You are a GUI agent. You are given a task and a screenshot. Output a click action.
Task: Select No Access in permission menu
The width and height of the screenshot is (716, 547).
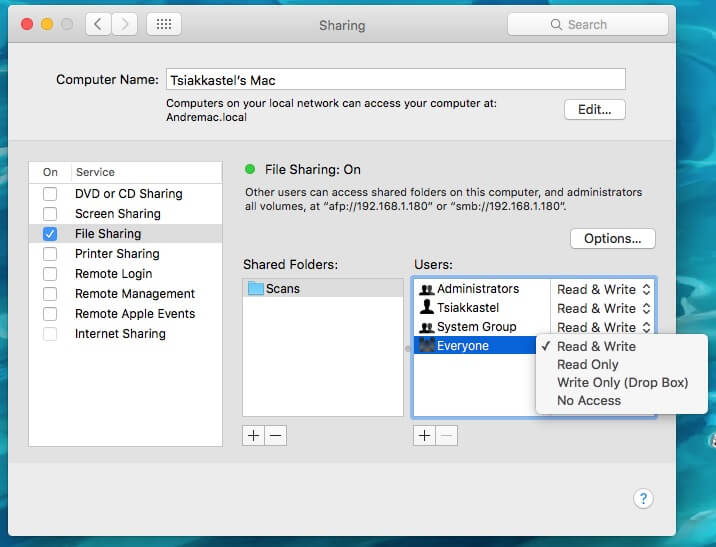pos(589,401)
